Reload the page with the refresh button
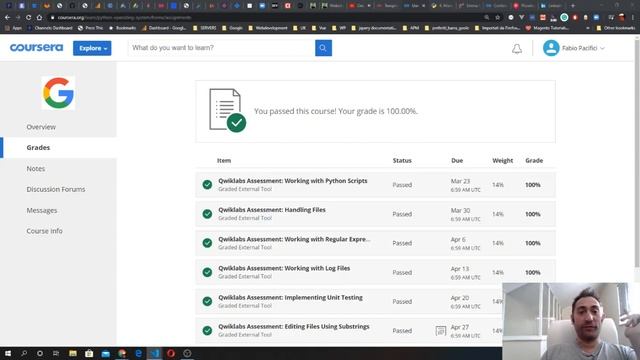Image resolution: width=640 pixels, height=360 pixels. [28, 18]
